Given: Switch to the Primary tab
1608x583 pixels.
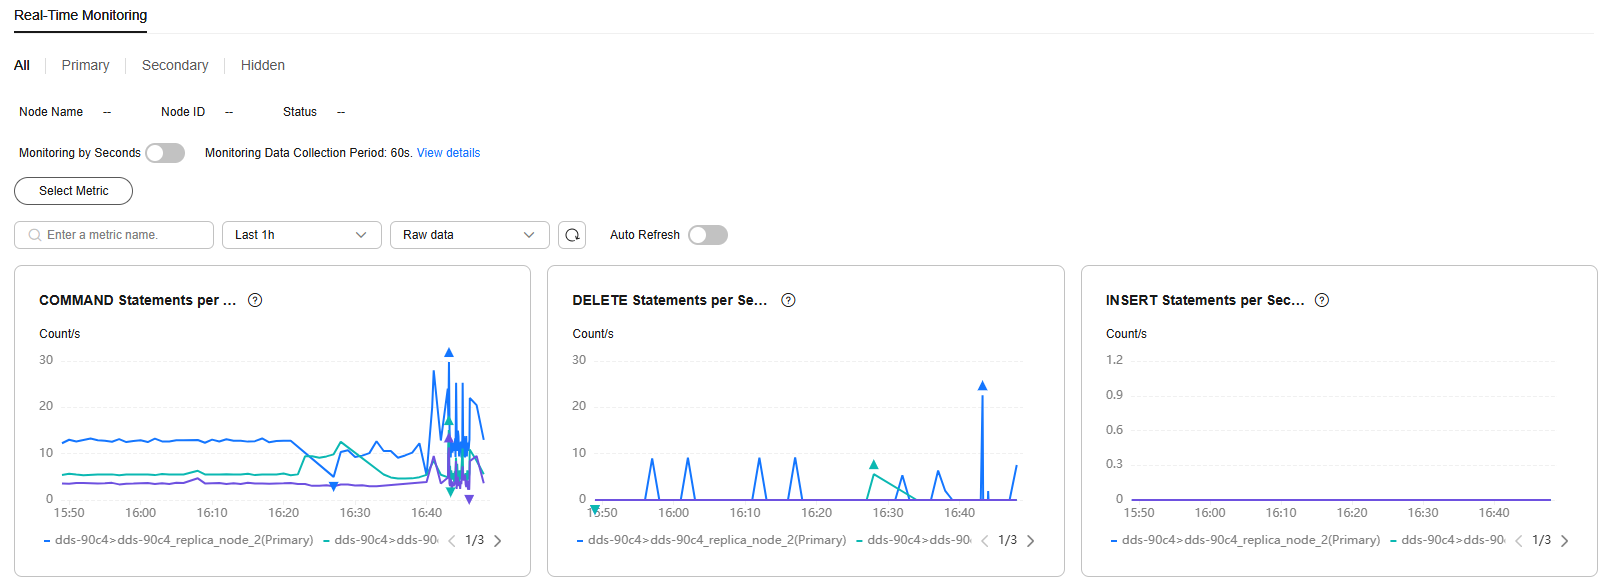Looking at the screenshot, I should point(86,65).
